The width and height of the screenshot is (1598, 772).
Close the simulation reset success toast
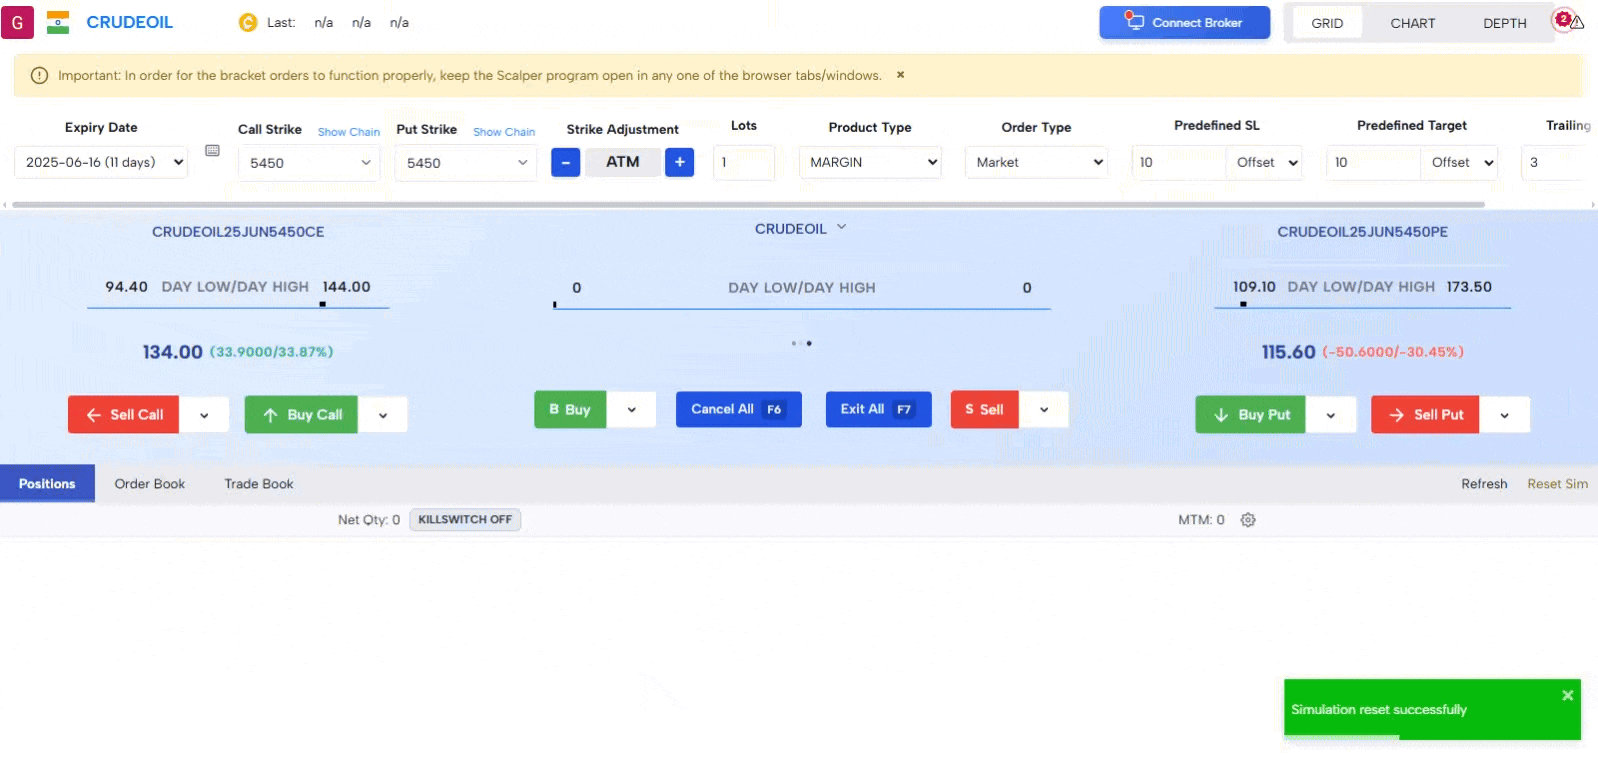[1567, 696]
